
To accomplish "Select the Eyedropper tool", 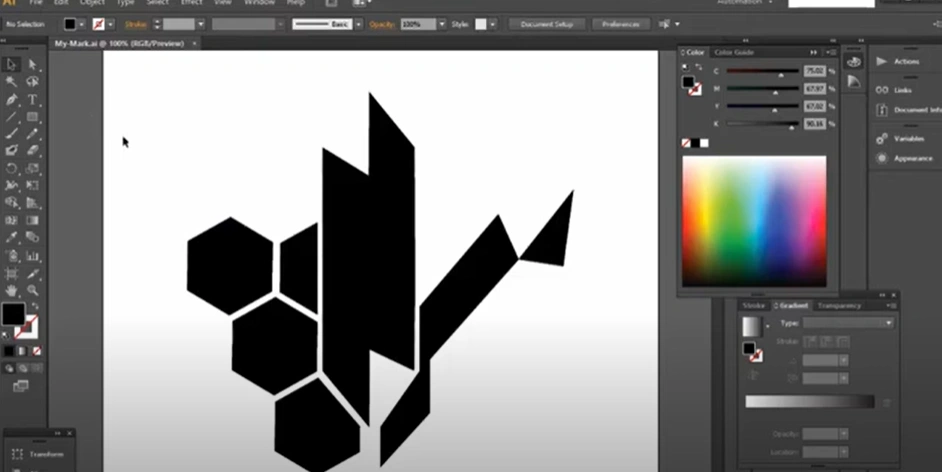I will [11, 238].
